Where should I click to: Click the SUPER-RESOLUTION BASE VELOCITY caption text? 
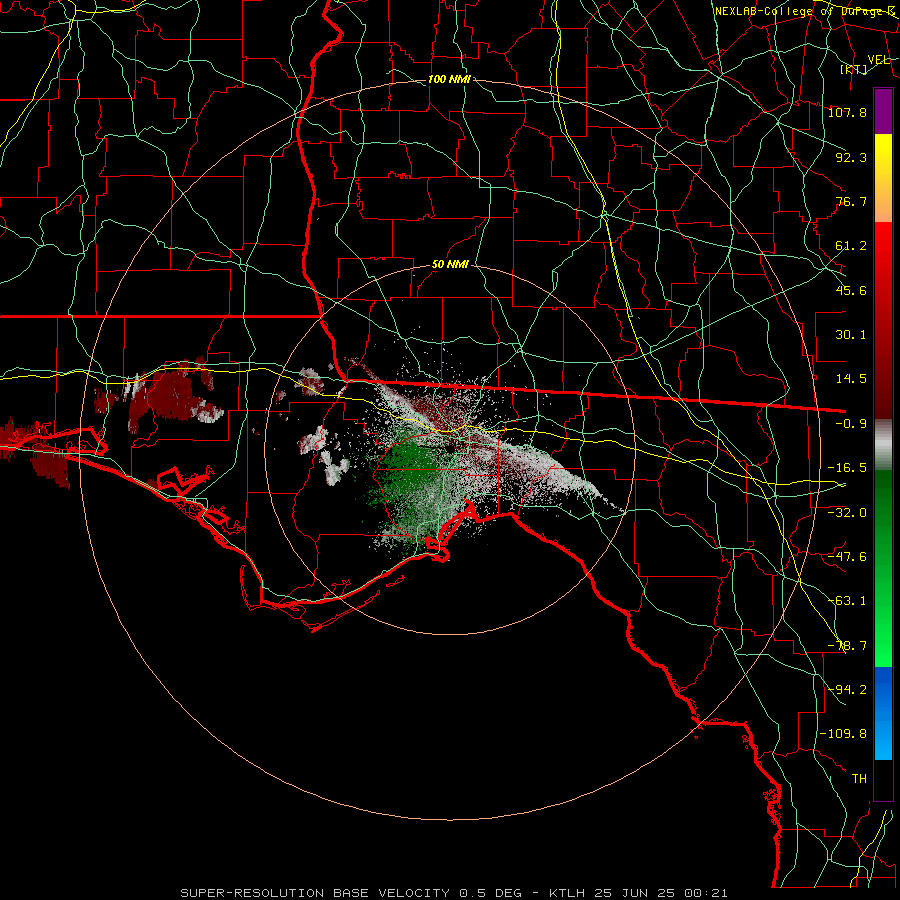point(315,893)
